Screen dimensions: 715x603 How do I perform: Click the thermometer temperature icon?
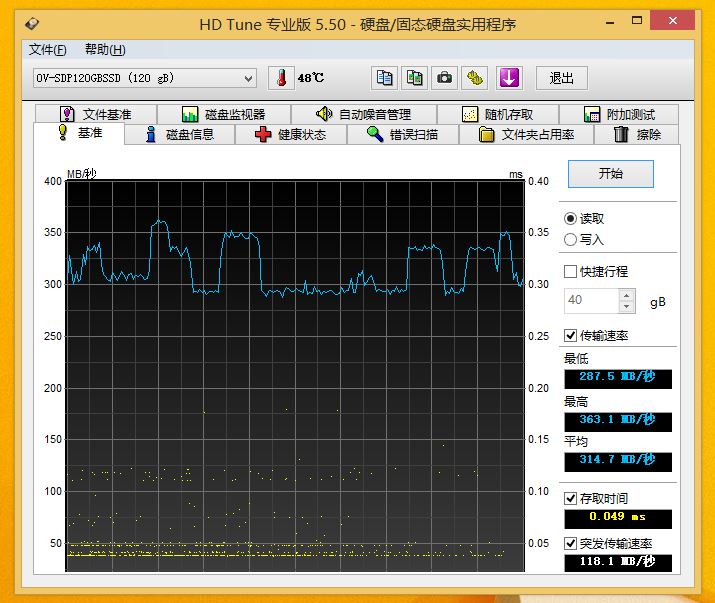[x=281, y=78]
